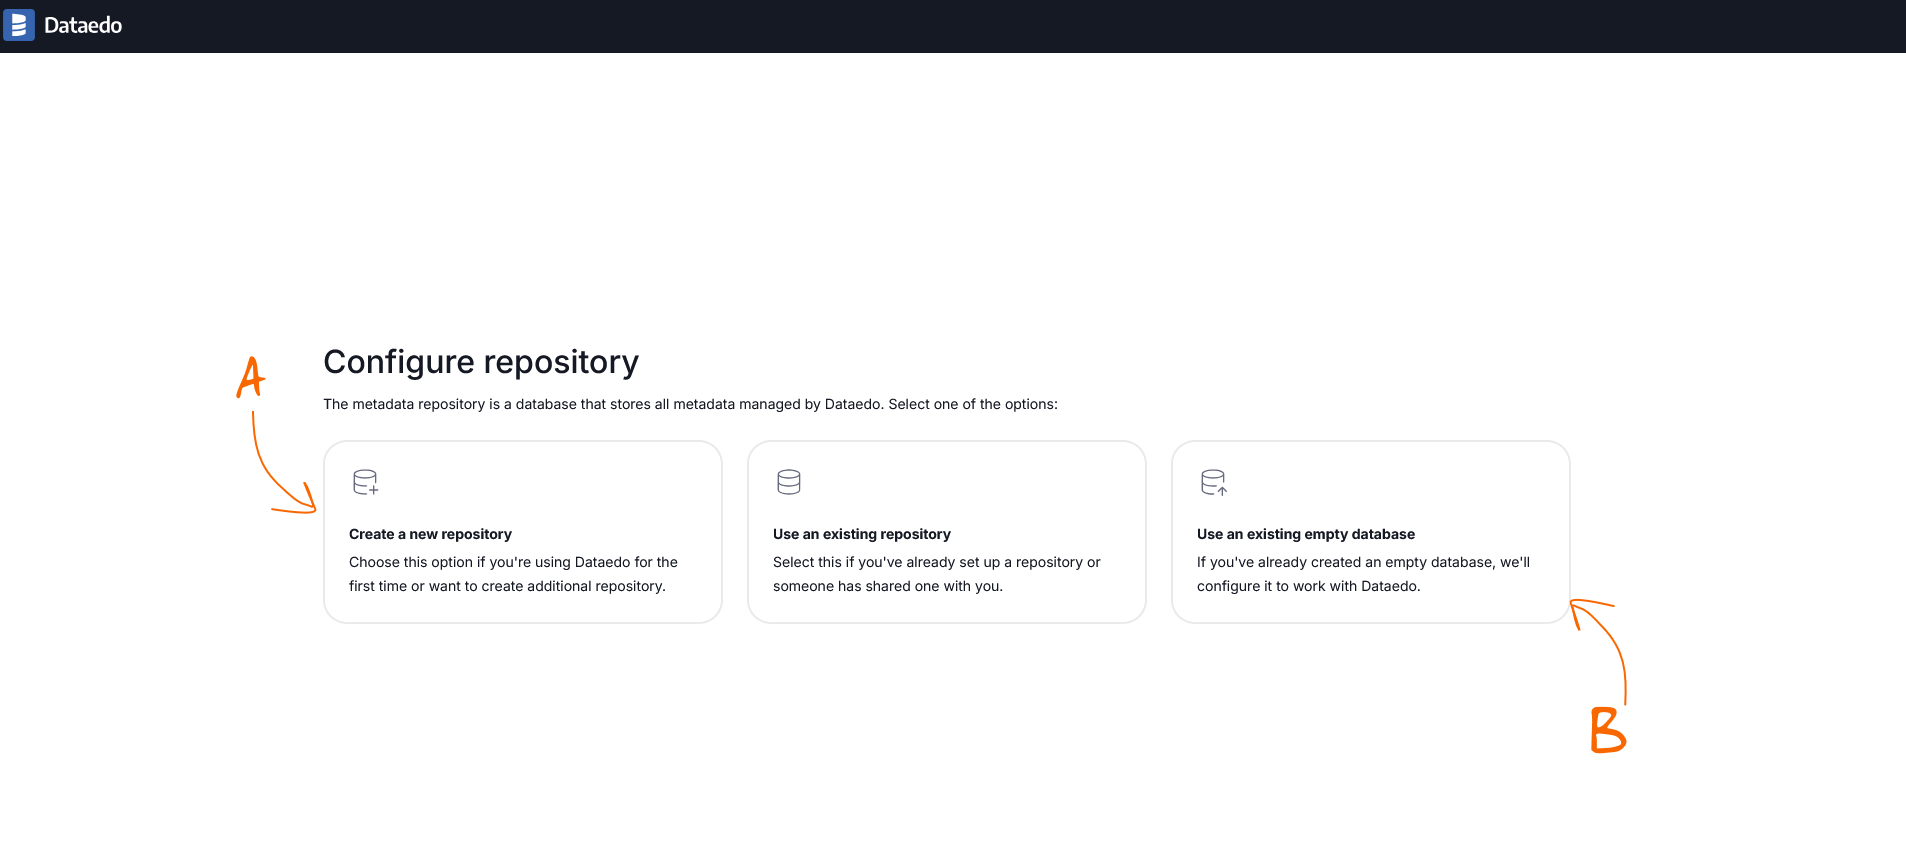This screenshot has width=1906, height=867.
Task: Click the database-plus icon for new repository
Action: click(366, 482)
